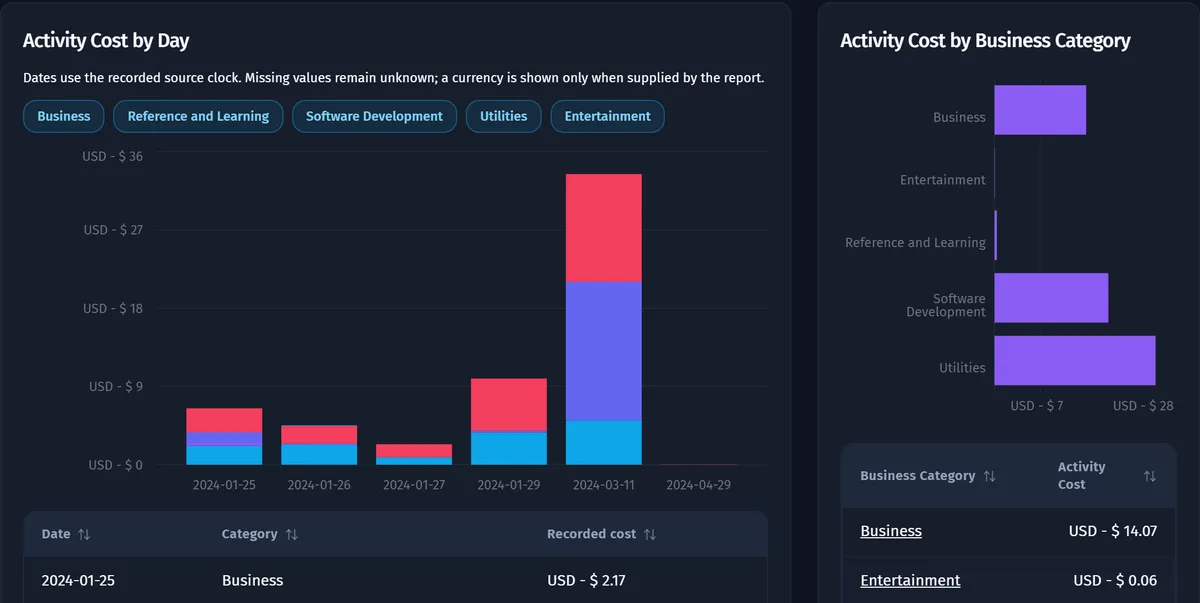
Task: Click the 'Category' column header
Action: click(x=249, y=534)
